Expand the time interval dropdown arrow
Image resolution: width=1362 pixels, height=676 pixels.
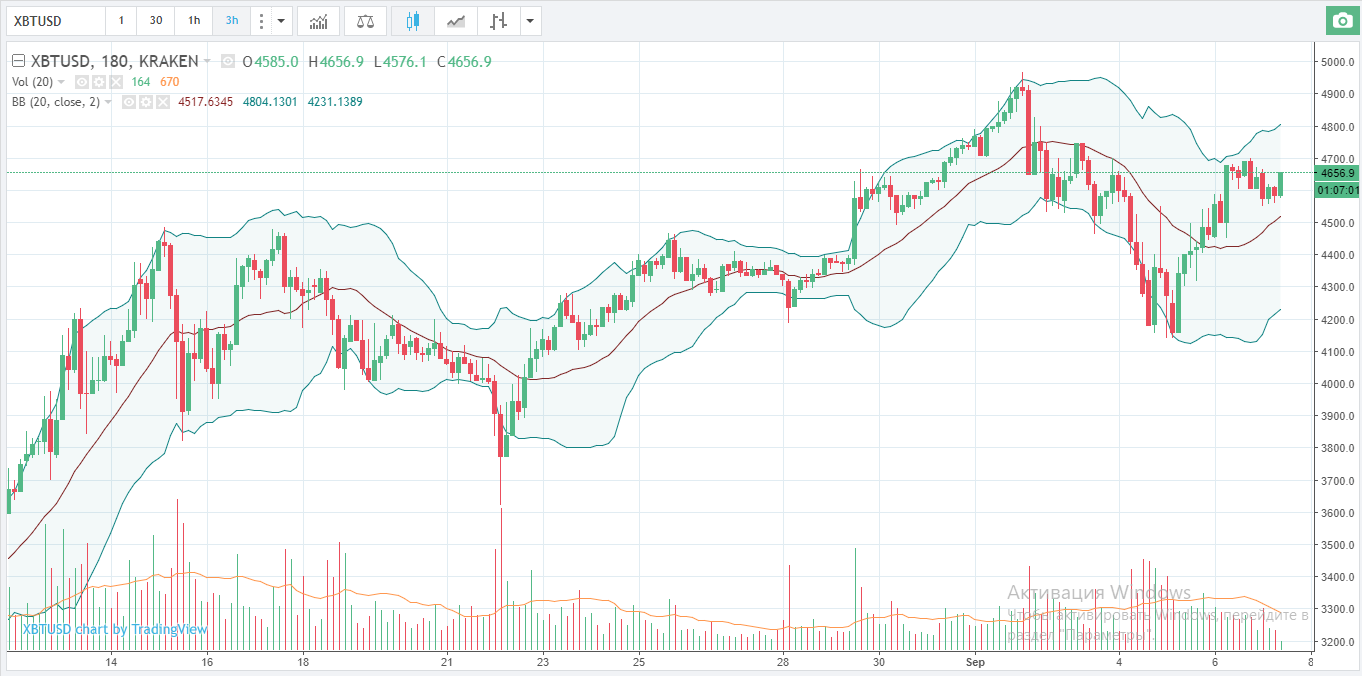click(282, 21)
